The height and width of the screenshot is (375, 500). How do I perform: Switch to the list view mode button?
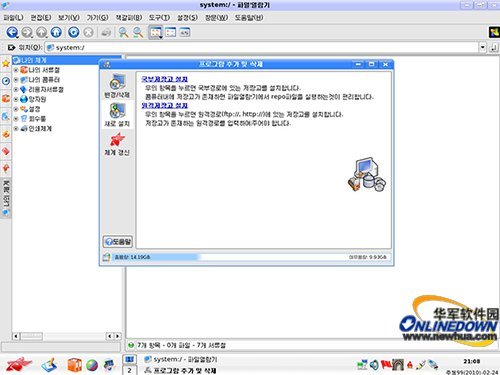tap(170, 32)
